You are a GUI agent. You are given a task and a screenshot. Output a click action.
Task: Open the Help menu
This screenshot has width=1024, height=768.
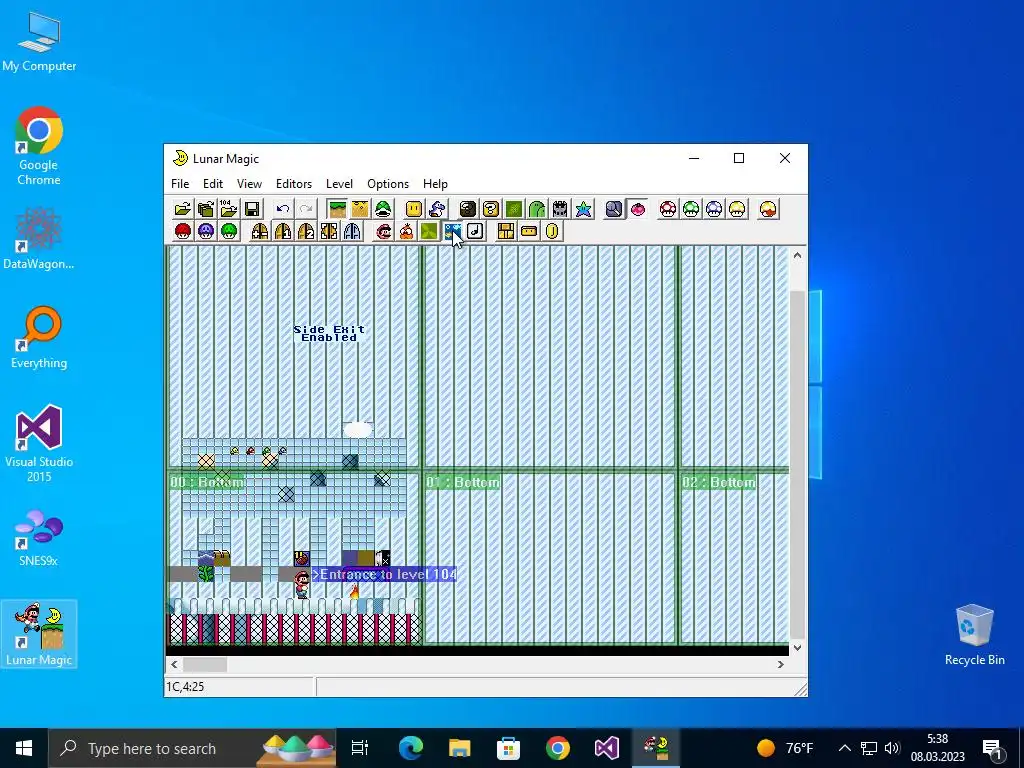tap(436, 184)
